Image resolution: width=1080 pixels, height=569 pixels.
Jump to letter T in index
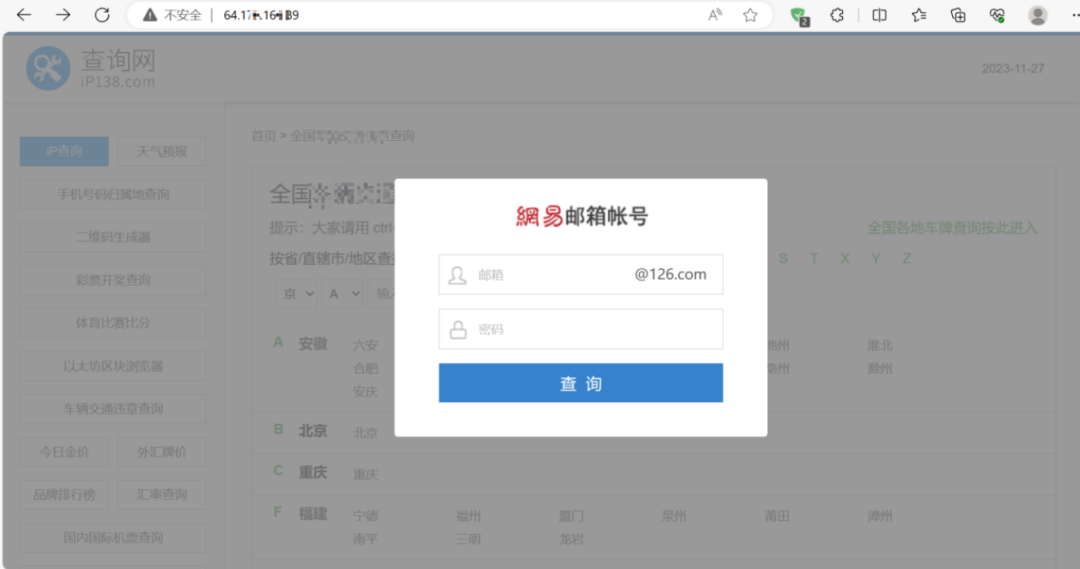pyautogui.click(x=814, y=259)
